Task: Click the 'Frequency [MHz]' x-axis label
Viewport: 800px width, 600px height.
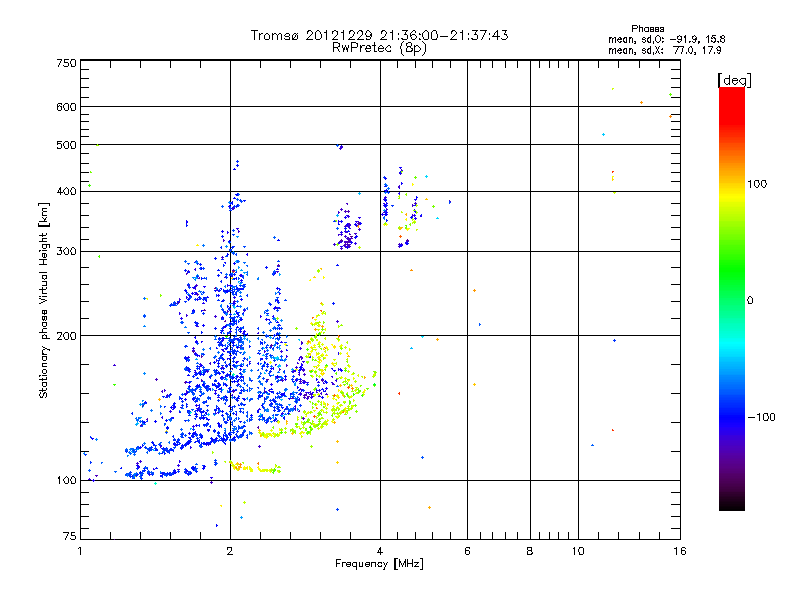Action: pos(379,564)
